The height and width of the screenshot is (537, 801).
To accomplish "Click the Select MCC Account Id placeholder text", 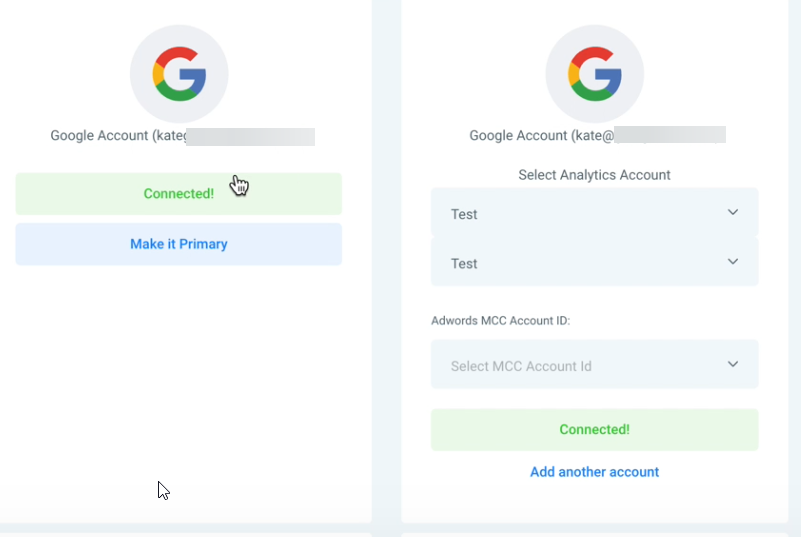I will pyautogui.click(x=521, y=366).
